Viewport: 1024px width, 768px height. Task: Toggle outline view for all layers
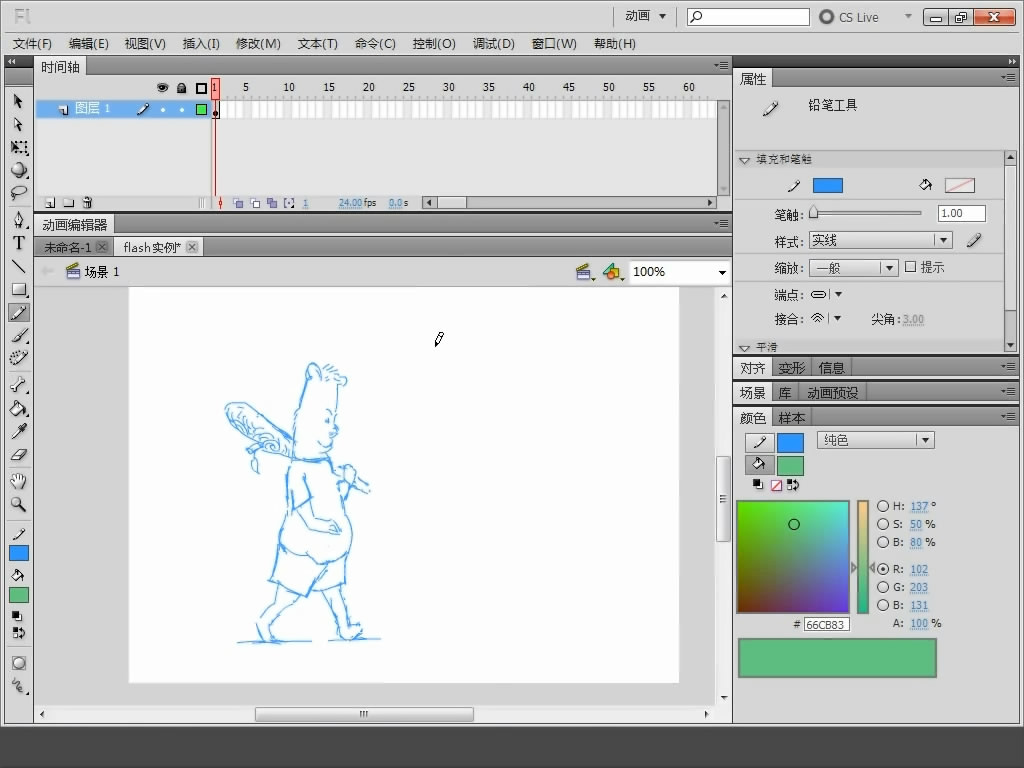coord(201,88)
